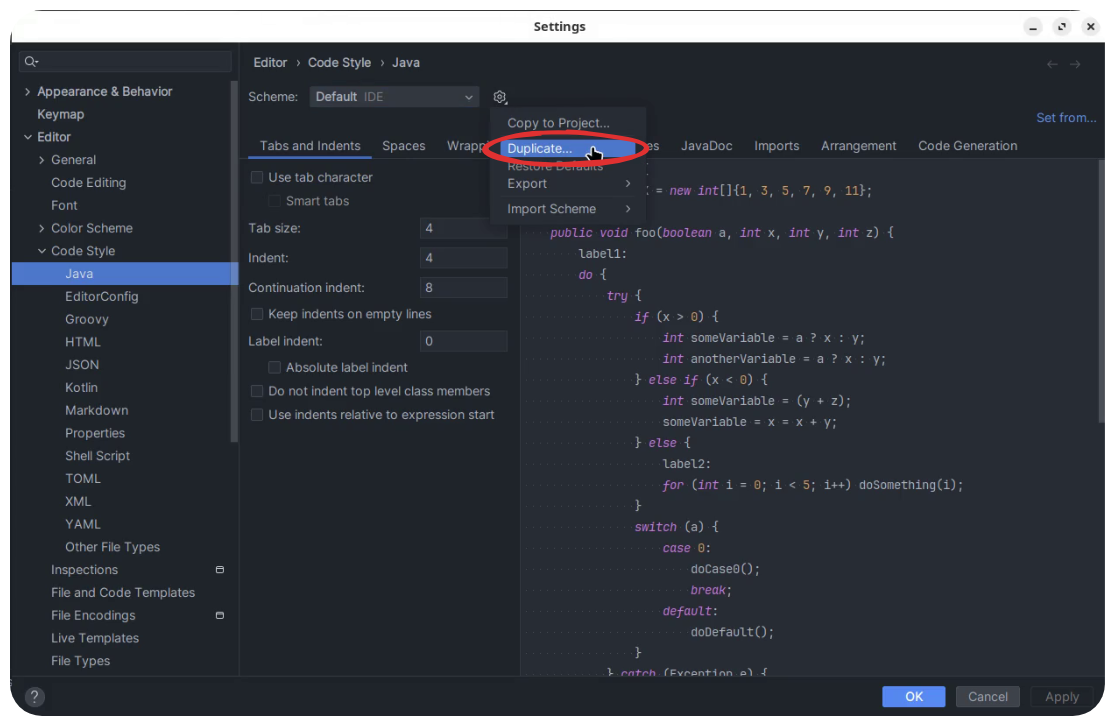
Task: Select Markdown under Code Style
Action: [x=97, y=410]
